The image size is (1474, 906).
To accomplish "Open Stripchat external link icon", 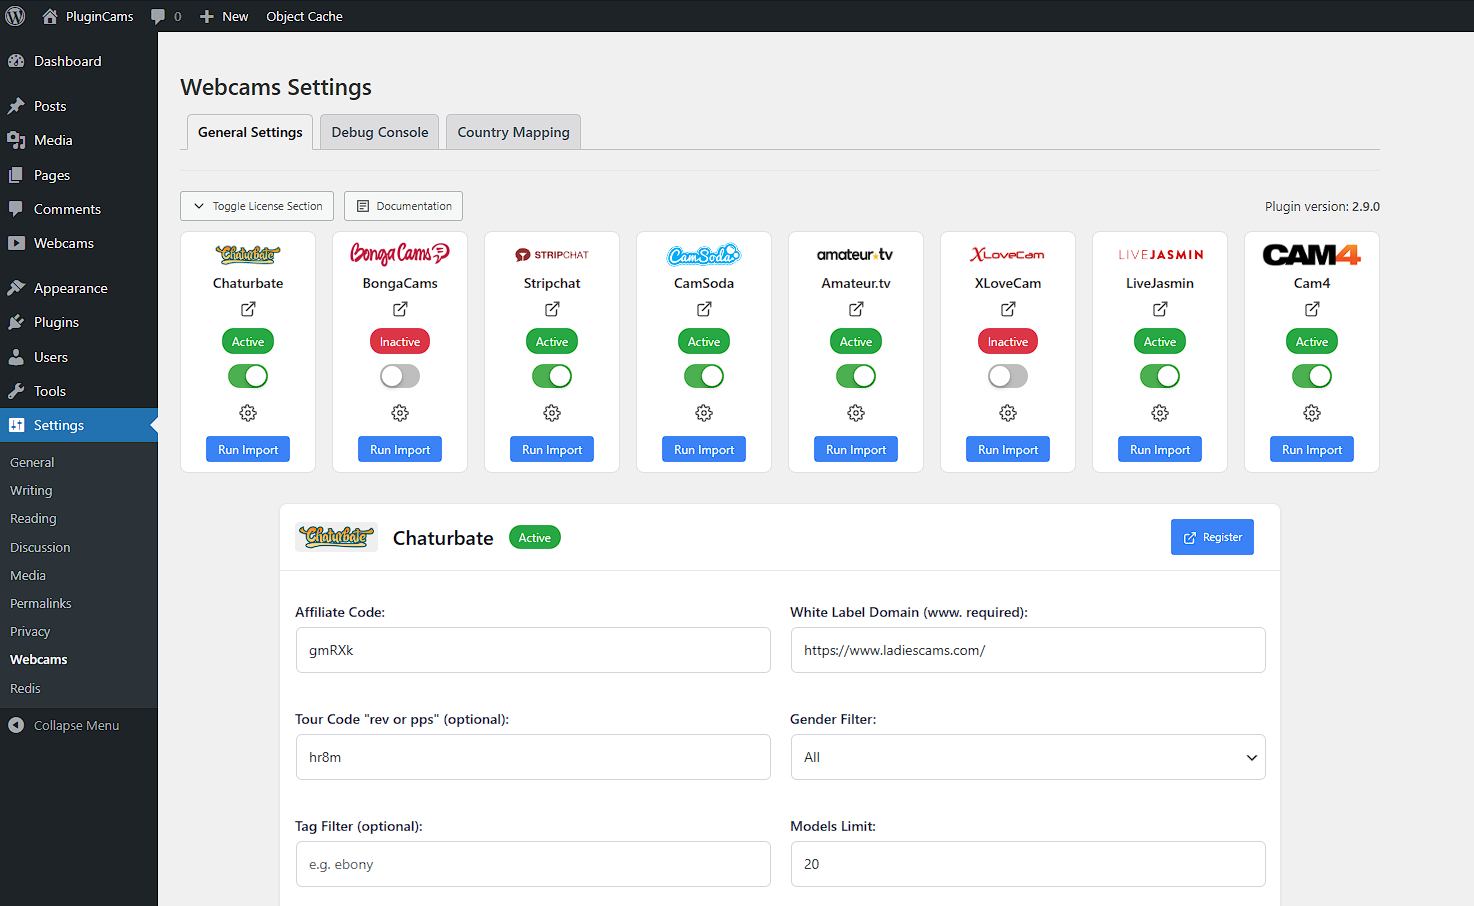I will click(x=552, y=309).
